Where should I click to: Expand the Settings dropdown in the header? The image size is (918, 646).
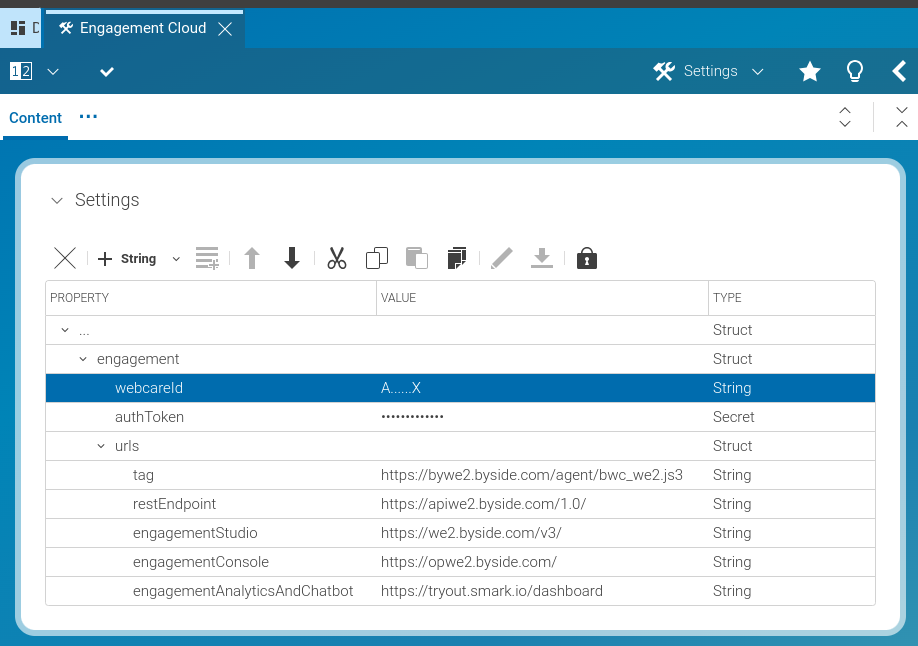[x=757, y=71]
